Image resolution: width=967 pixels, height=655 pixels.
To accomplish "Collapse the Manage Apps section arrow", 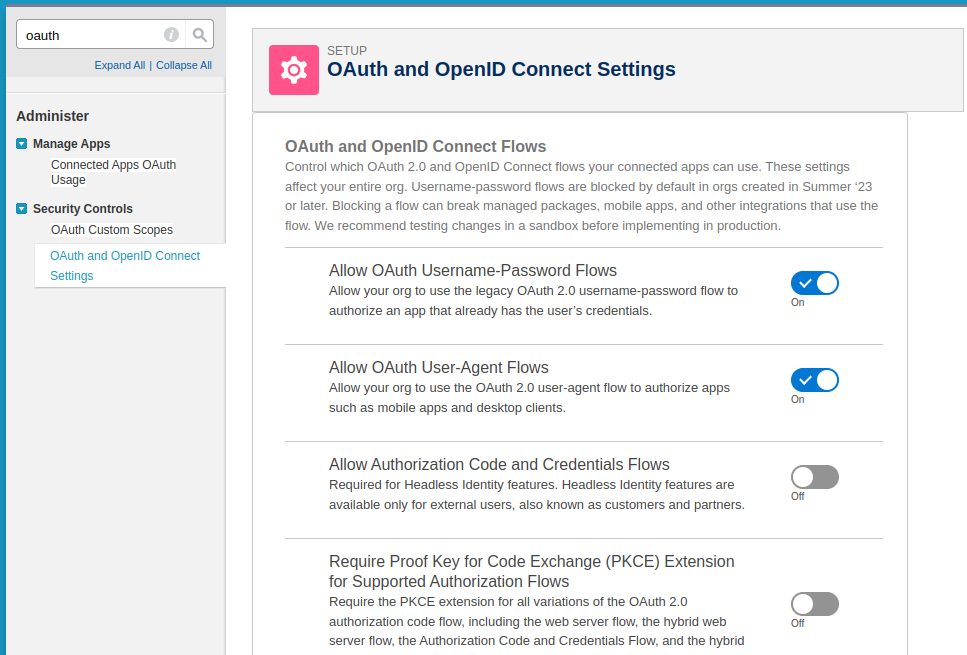I will click(22, 144).
